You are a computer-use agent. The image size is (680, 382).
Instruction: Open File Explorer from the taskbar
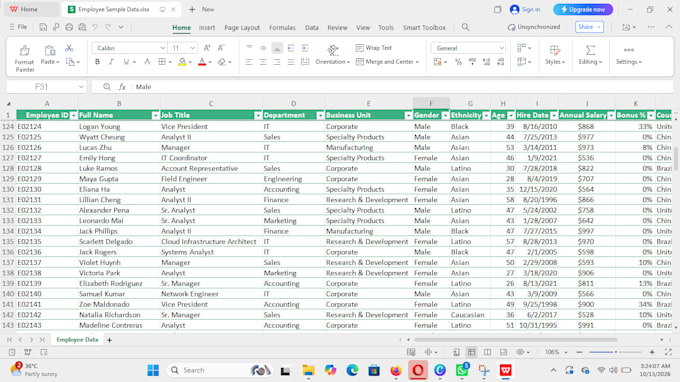(308, 370)
